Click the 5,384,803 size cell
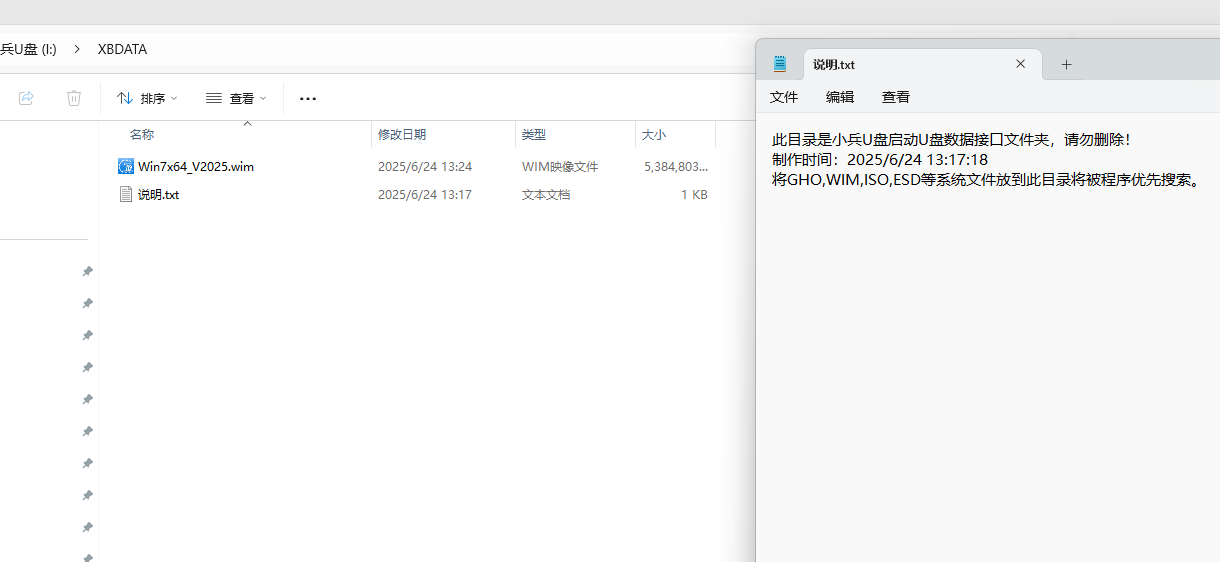The image size is (1220, 562). (676, 167)
